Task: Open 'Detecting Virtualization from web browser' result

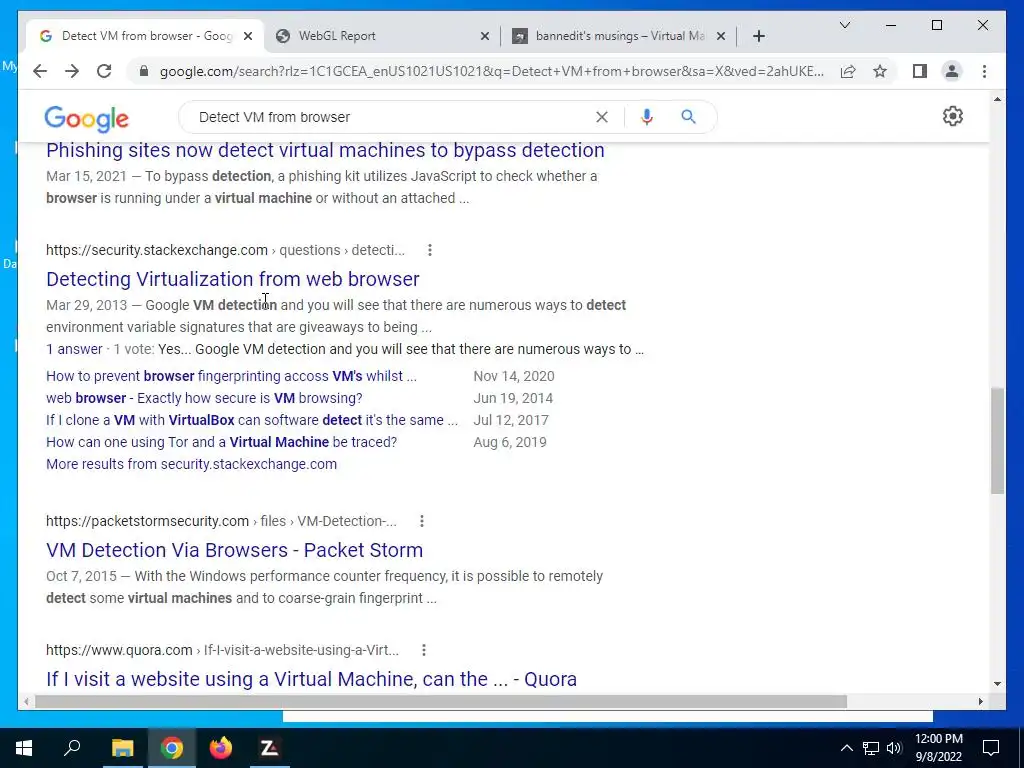Action: pos(232,279)
